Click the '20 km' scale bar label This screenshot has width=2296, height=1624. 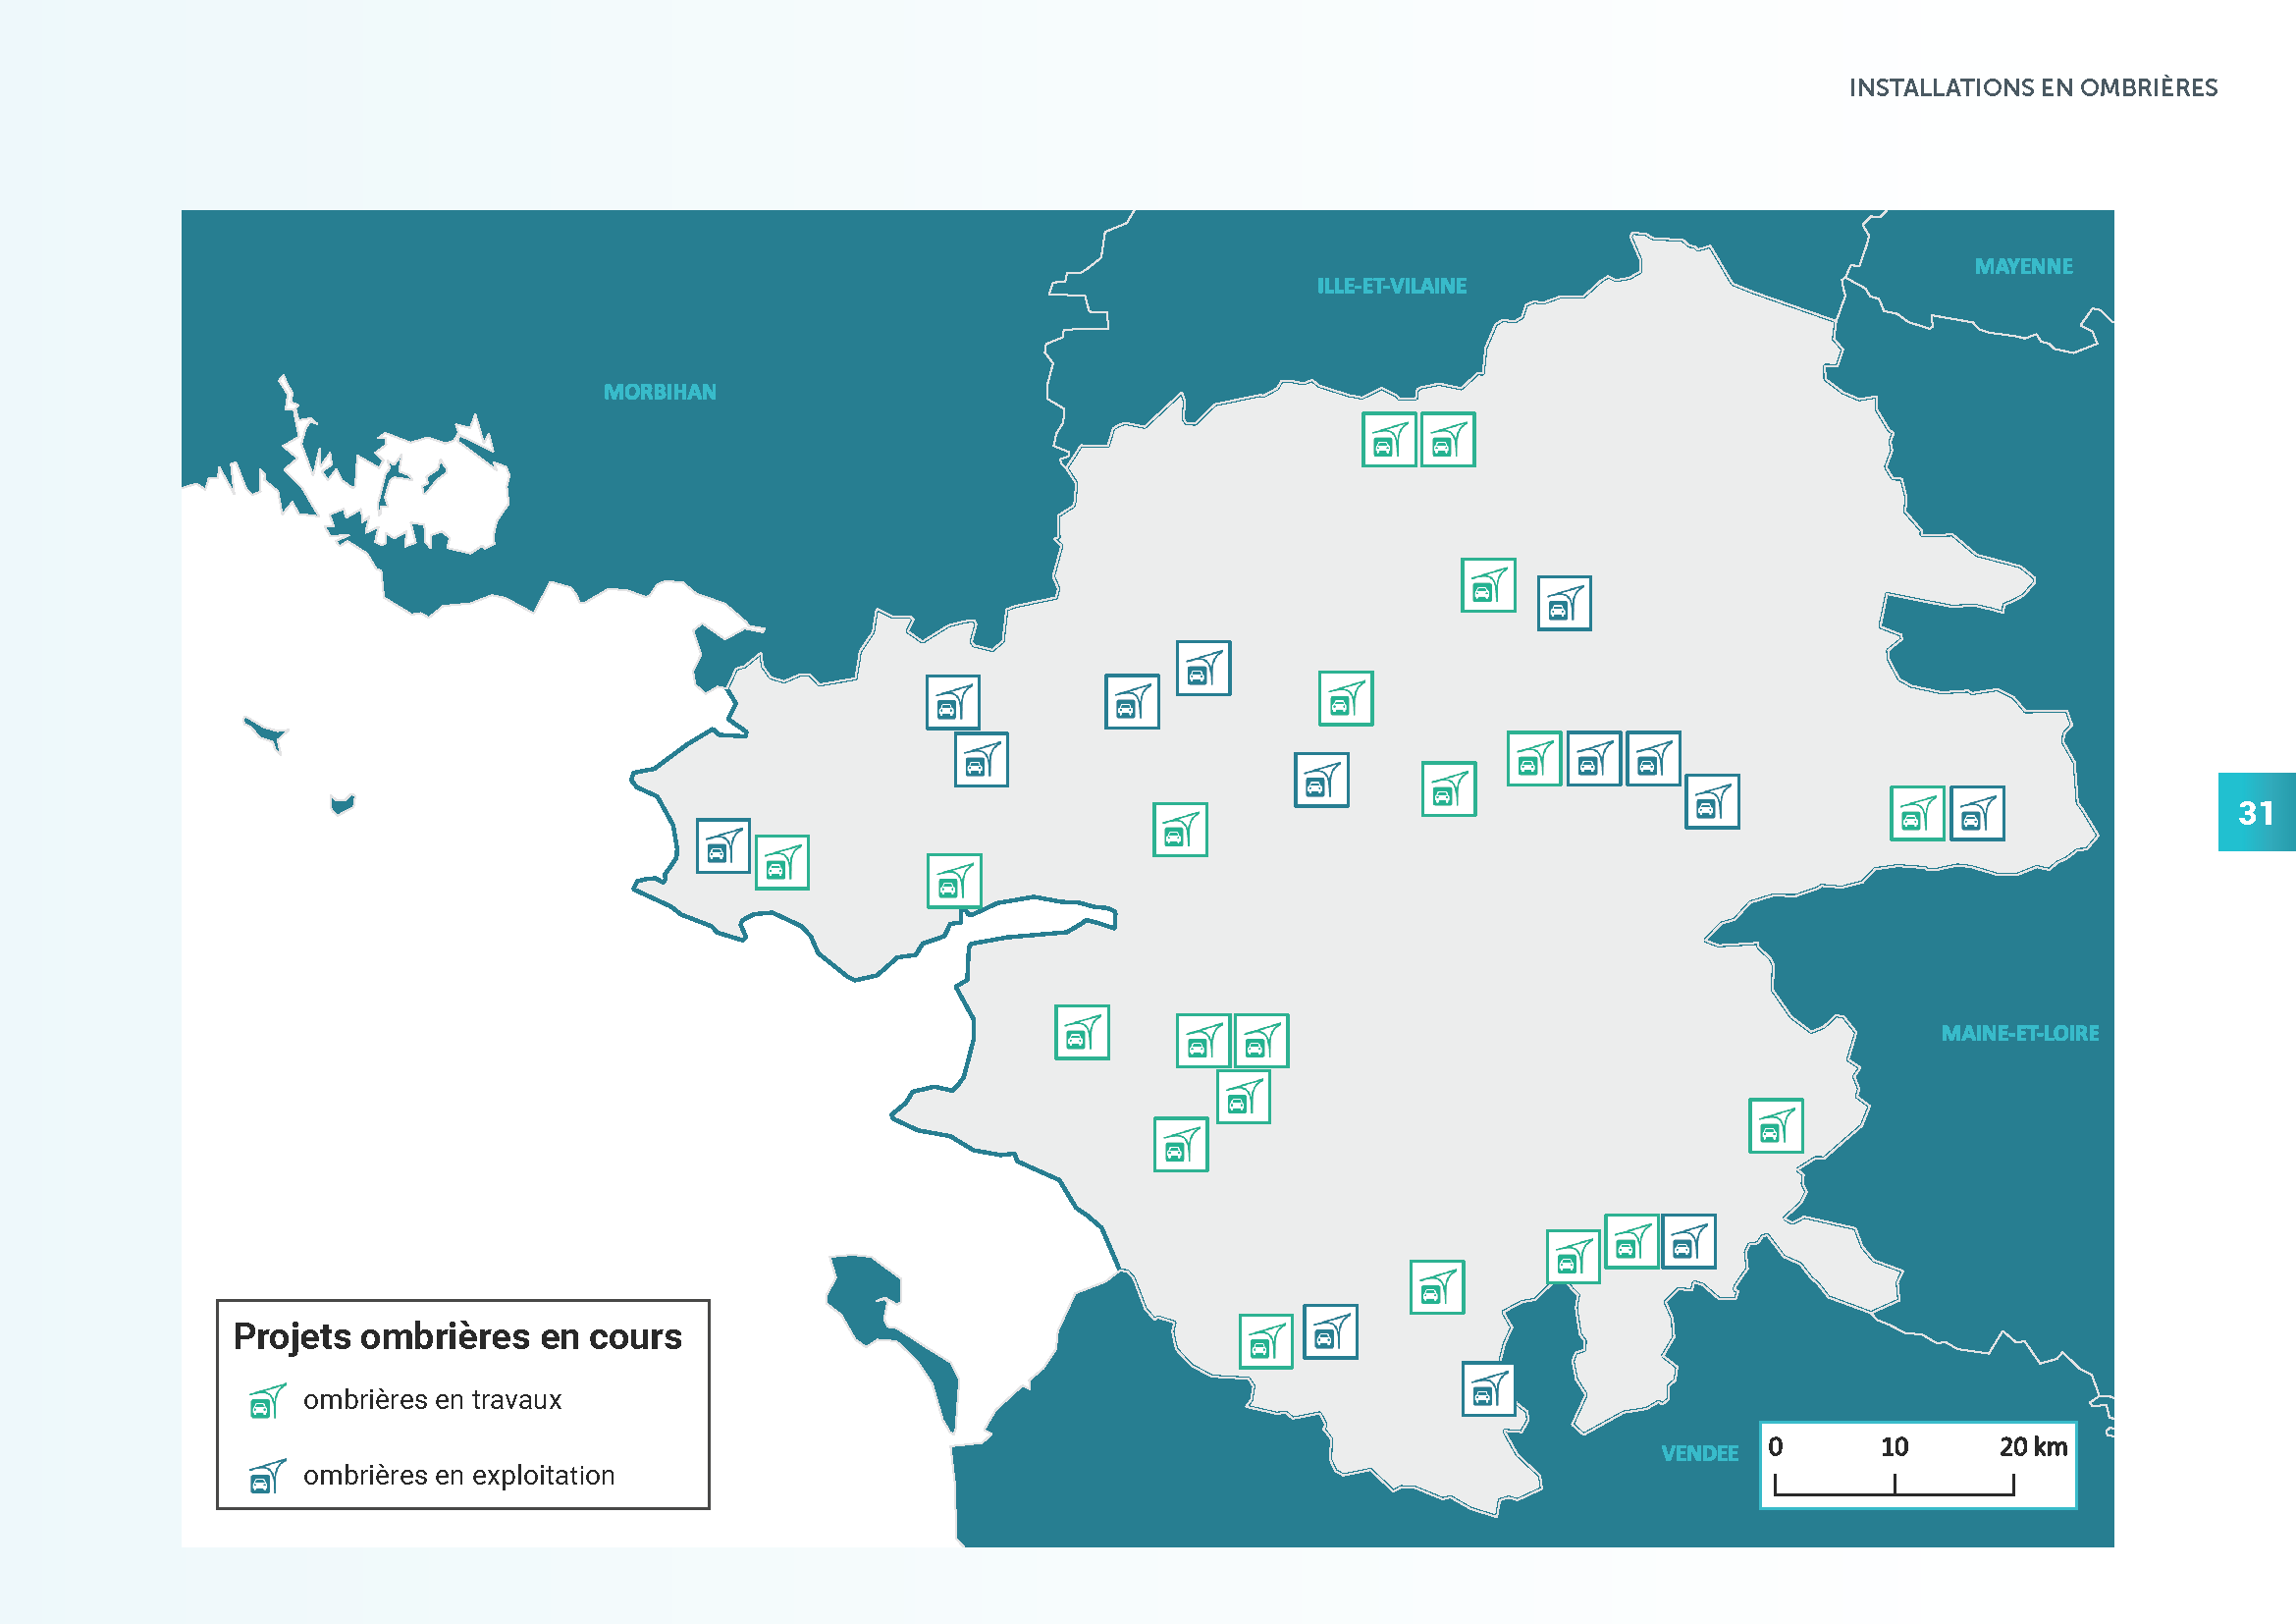[x=2033, y=1447]
